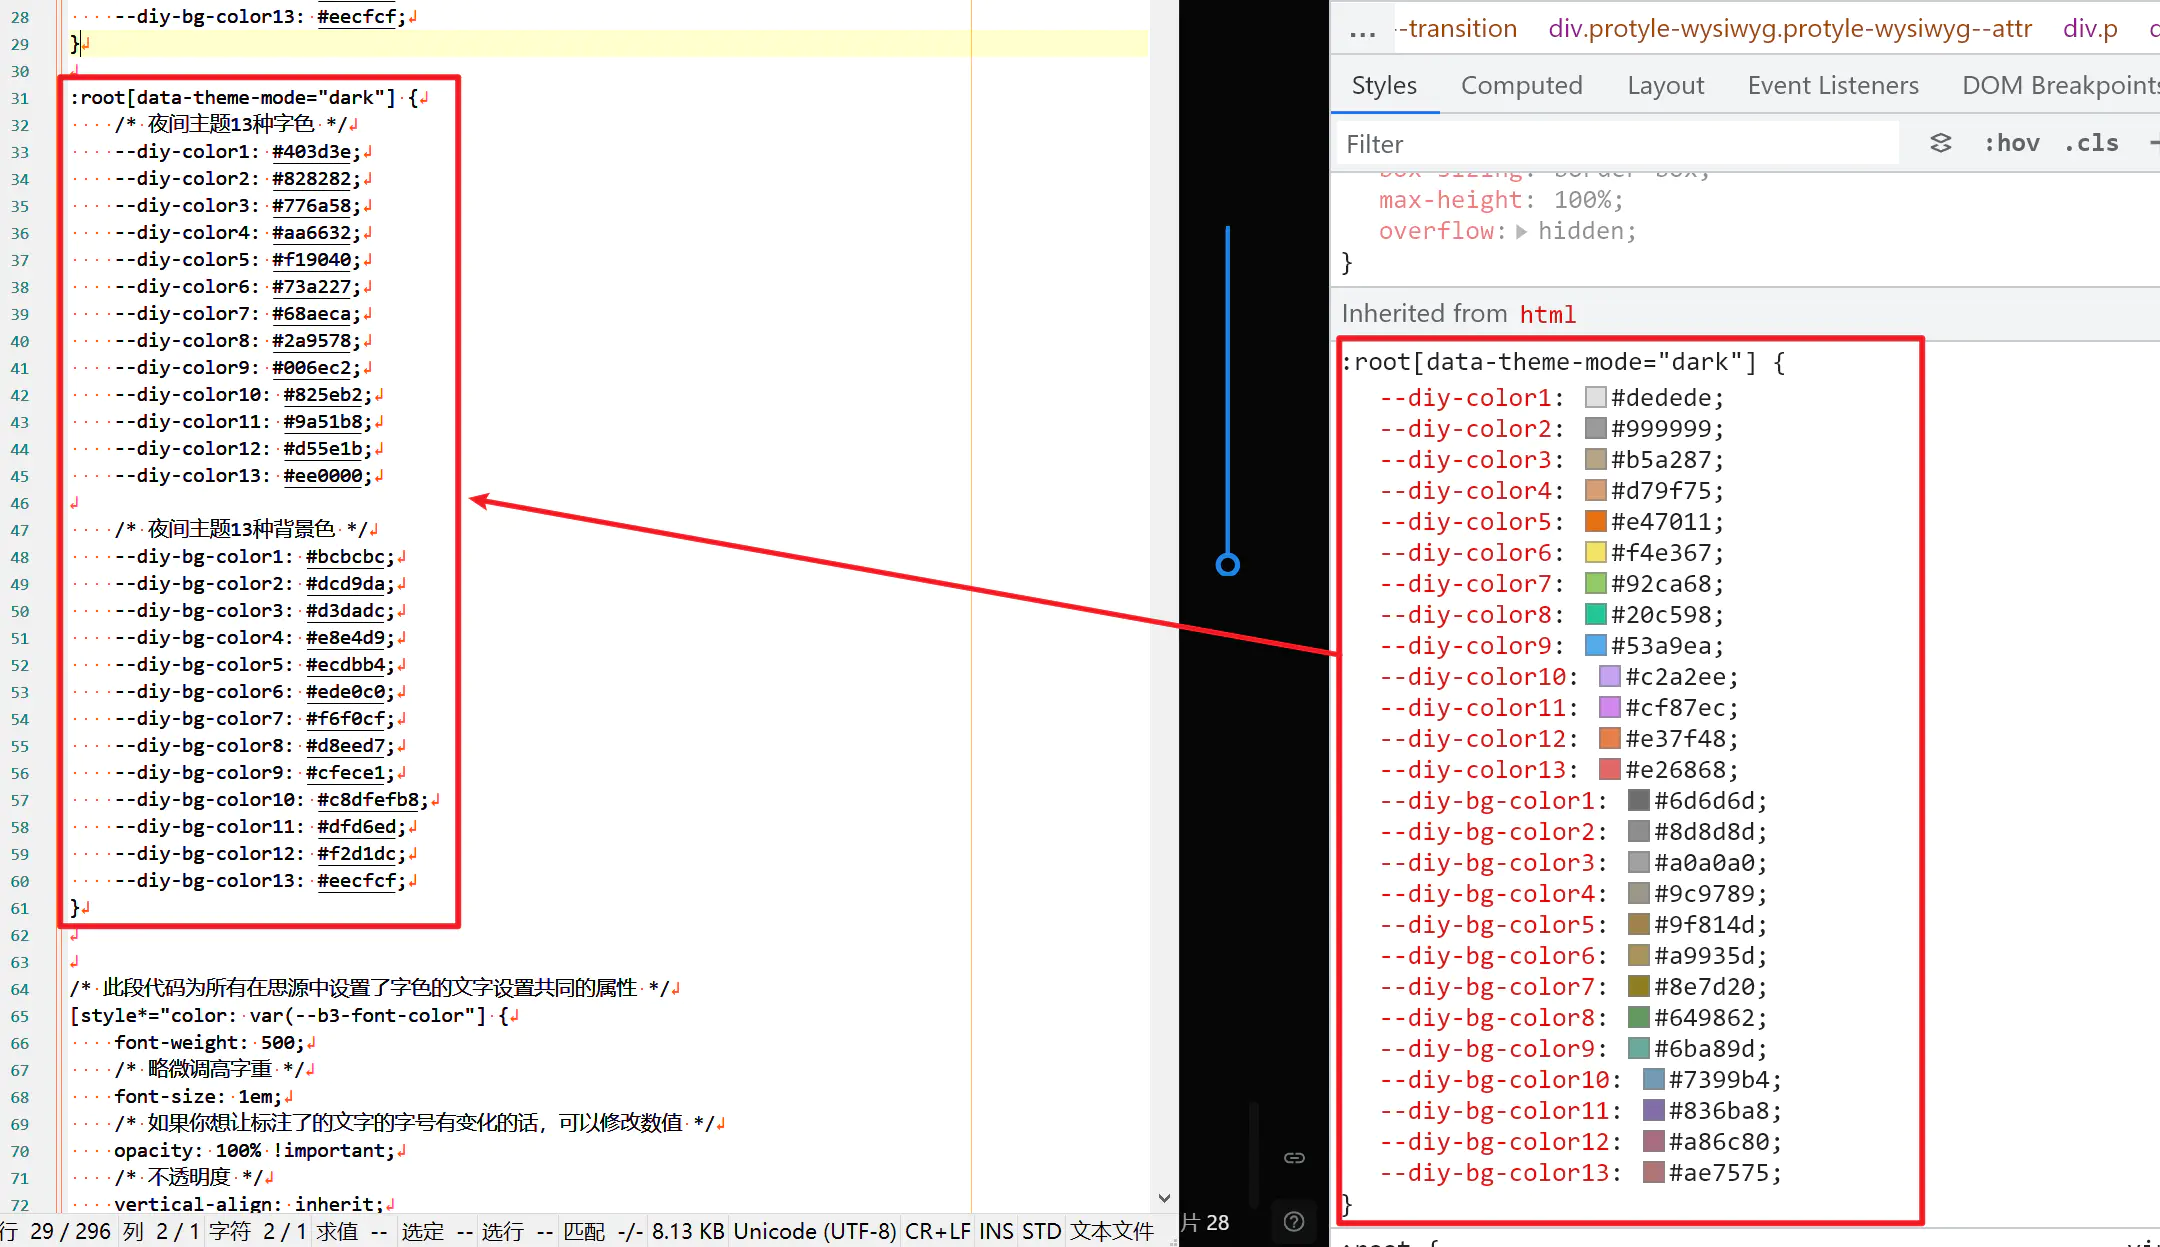Open the Unicode (UTF-8) encoding selector
Screen dimensions: 2160x1247
pyautogui.click(x=814, y=1231)
